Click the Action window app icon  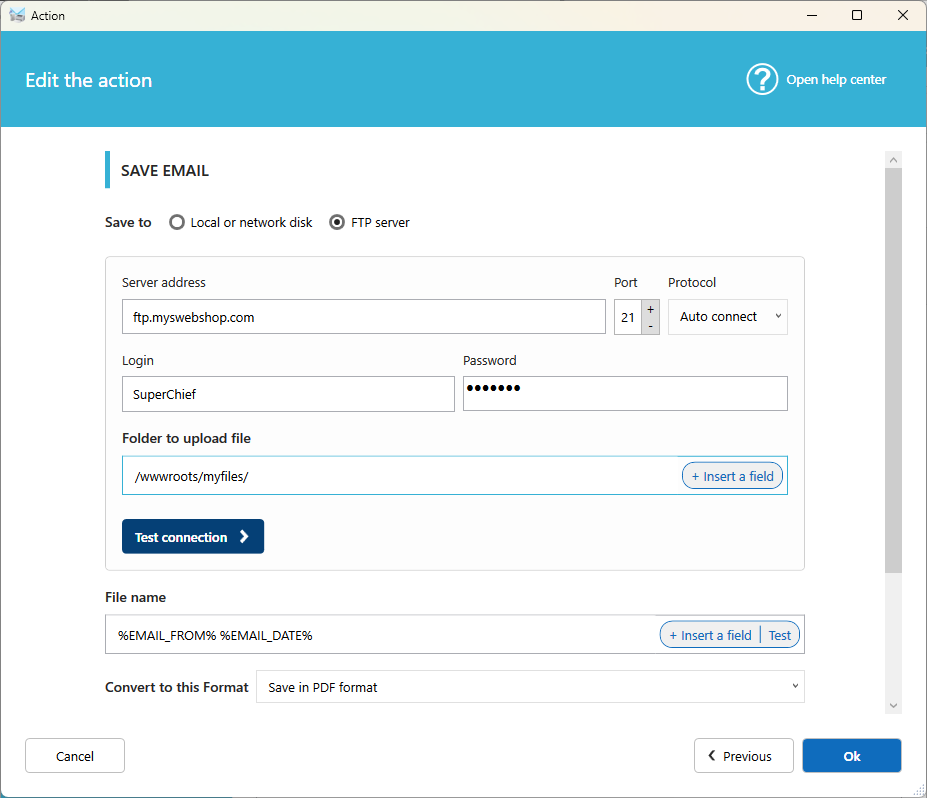click(x=17, y=15)
